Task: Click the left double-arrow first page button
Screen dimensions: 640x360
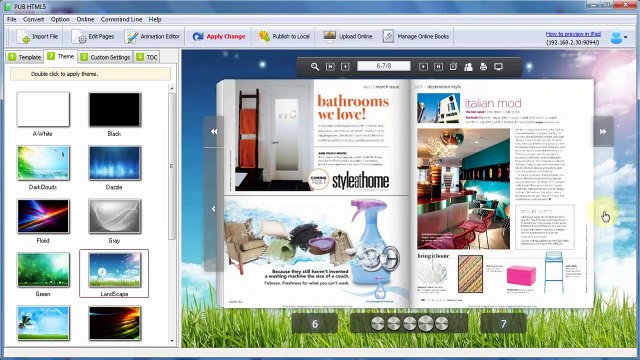Action: click(x=214, y=131)
